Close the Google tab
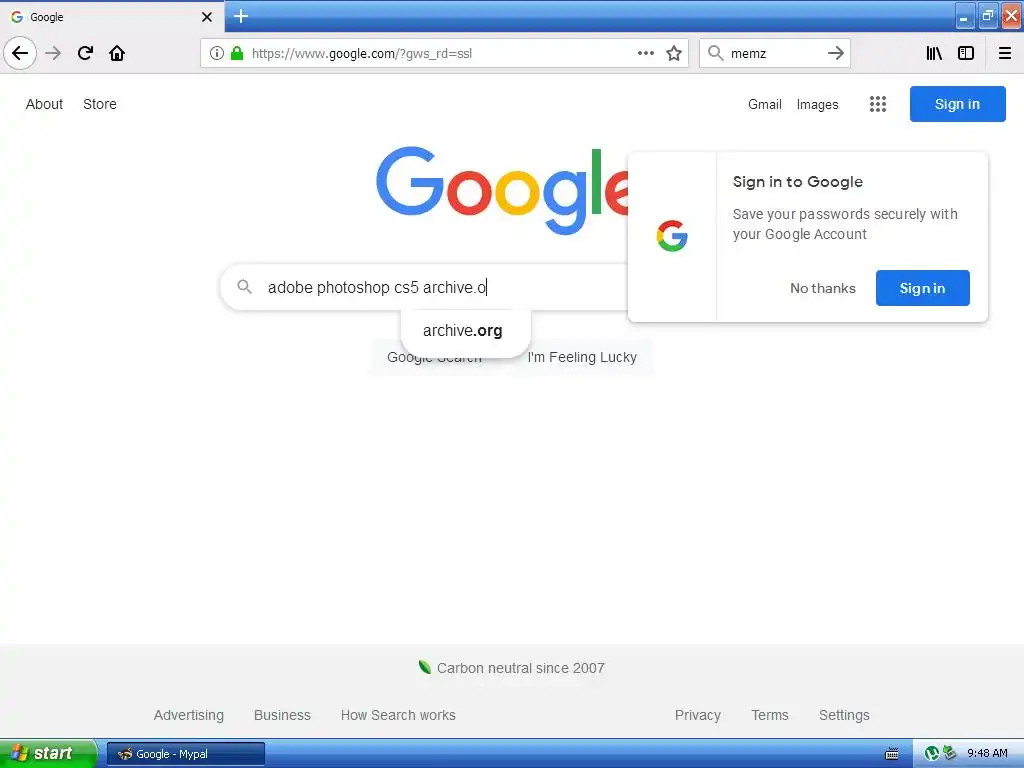 [x=207, y=17]
